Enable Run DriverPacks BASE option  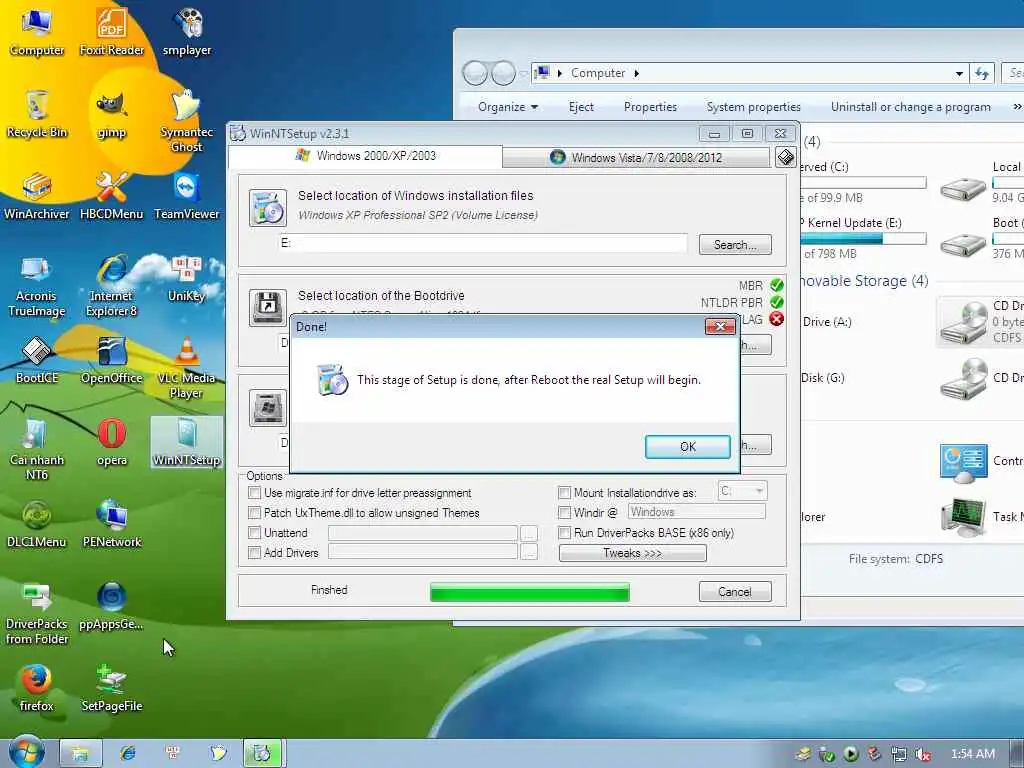564,533
